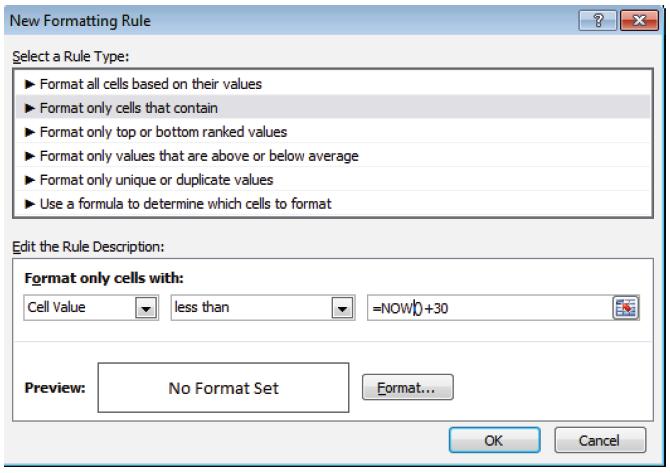
Task: Click the 'Cell Value' combo box text
Action: [x=56, y=307]
